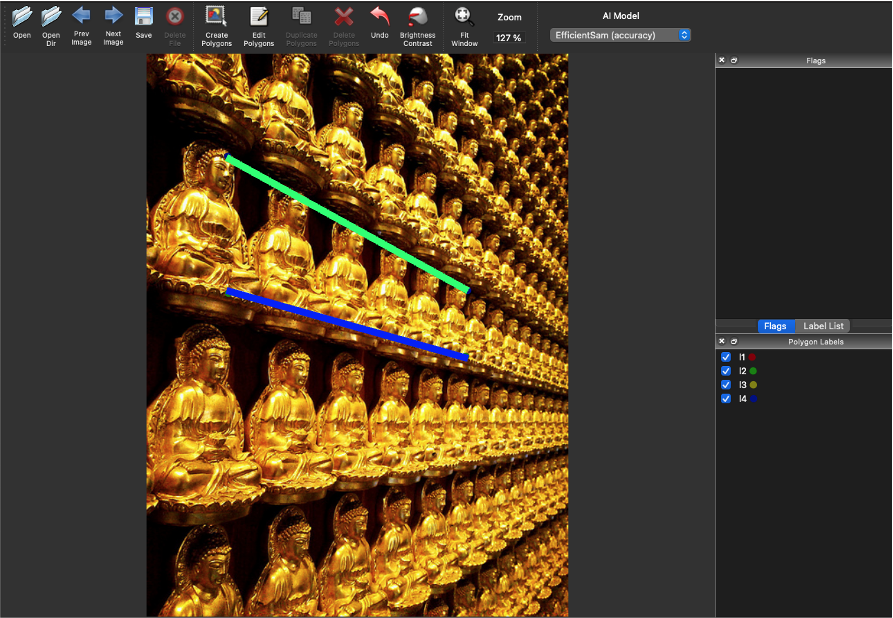Open Brightness Contrast adjustment
The width and height of the screenshot is (893, 618).
pos(418,17)
